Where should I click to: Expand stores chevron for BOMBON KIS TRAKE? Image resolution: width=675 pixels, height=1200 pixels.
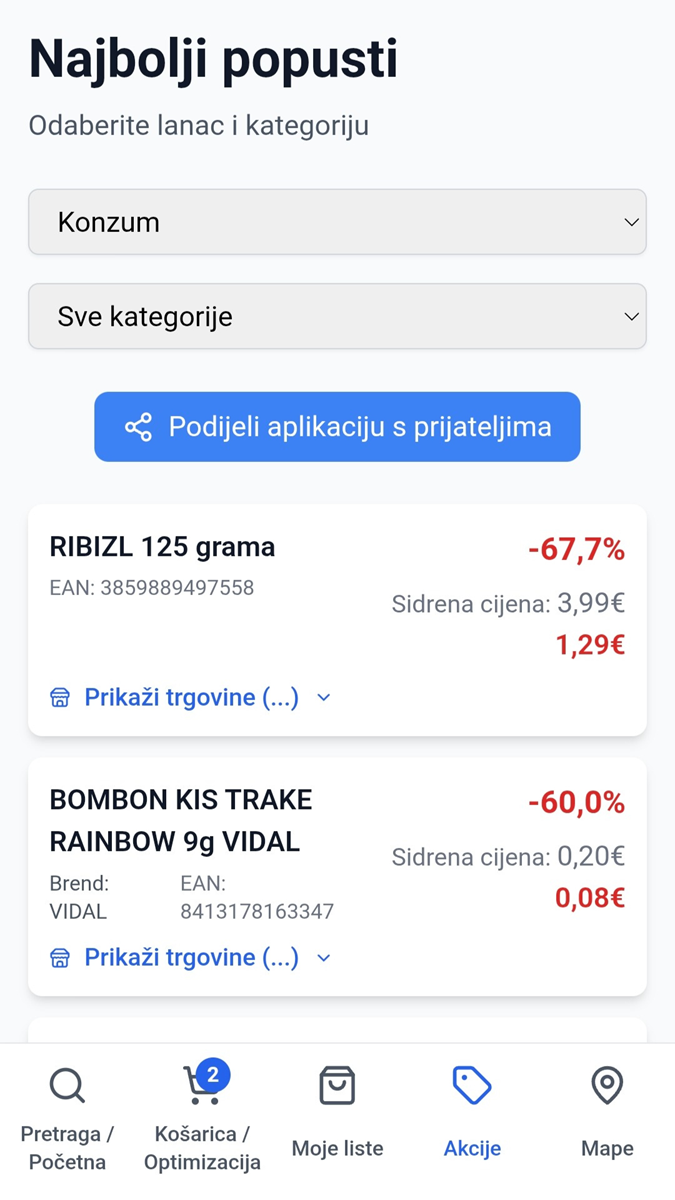[323, 958]
